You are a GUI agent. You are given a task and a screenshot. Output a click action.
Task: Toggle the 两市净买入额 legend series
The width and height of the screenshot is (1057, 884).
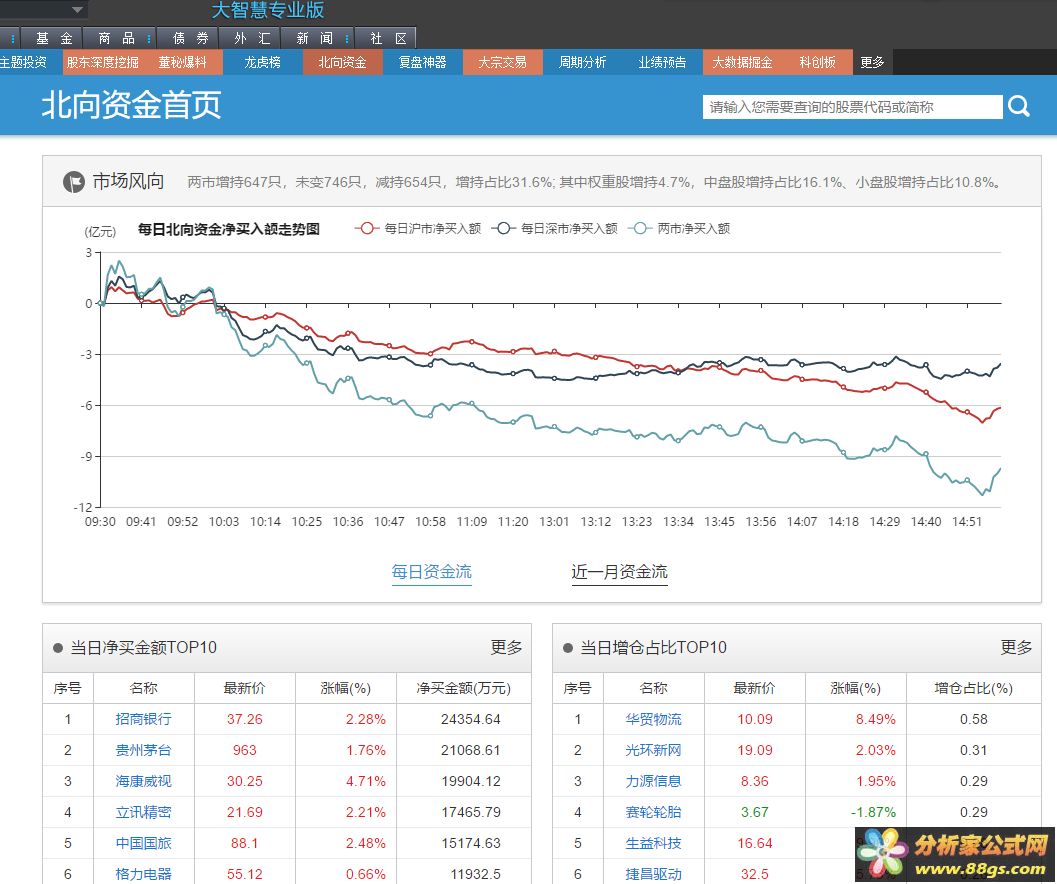coord(679,229)
